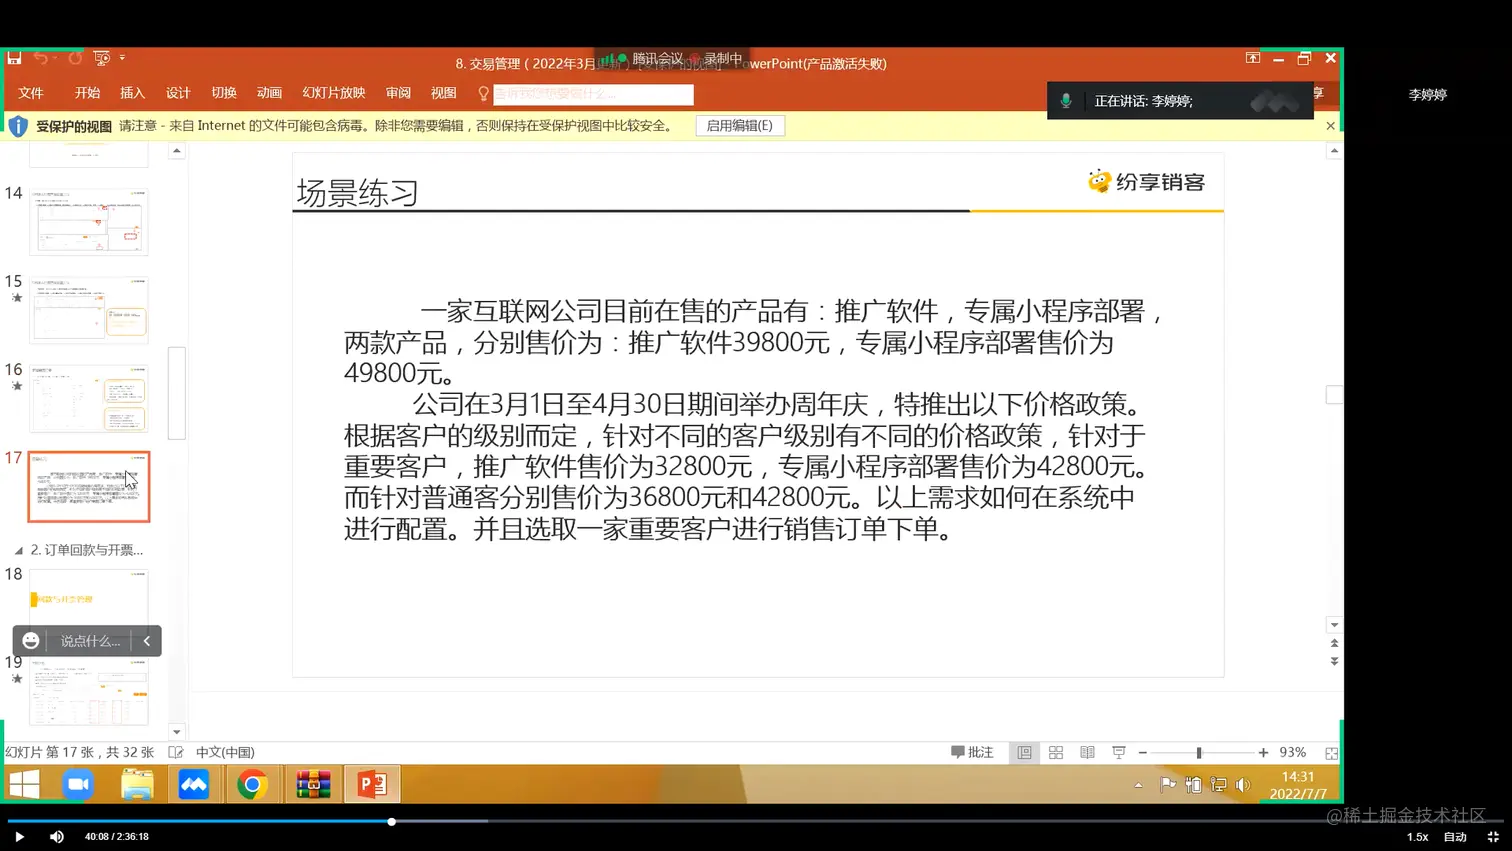Zoom in using the plus button
Screen dimensions: 1512x851
click(x=1263, y=752)
